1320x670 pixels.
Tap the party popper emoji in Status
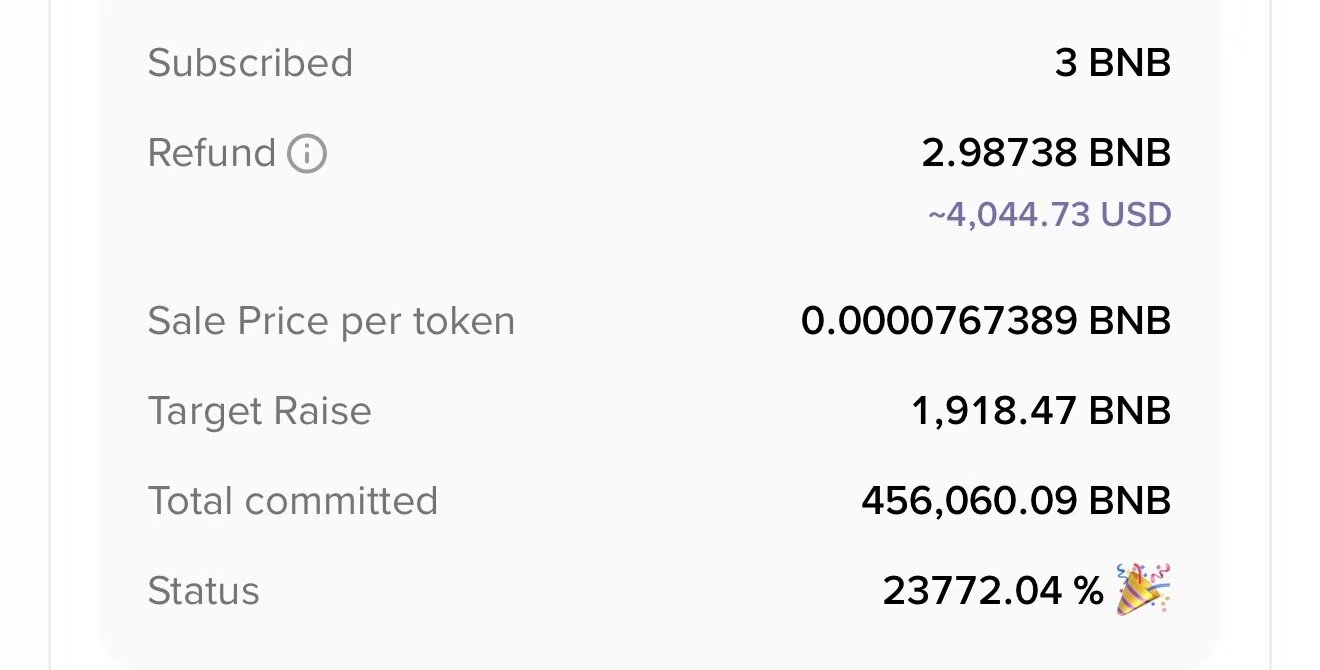pyautogui.click(x=1143, y=589)
